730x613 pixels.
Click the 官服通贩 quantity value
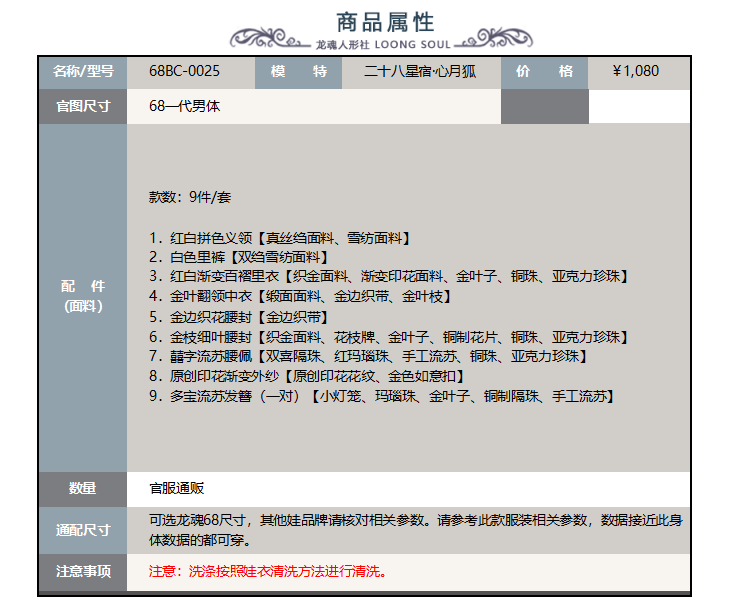pos(176,488)
